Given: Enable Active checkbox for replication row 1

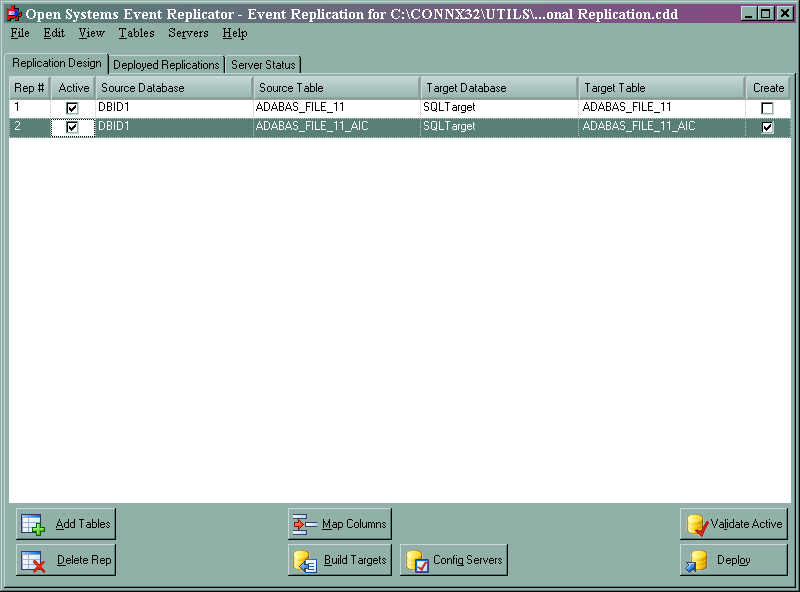Looking at the screenshot, I should pos(70,107).
